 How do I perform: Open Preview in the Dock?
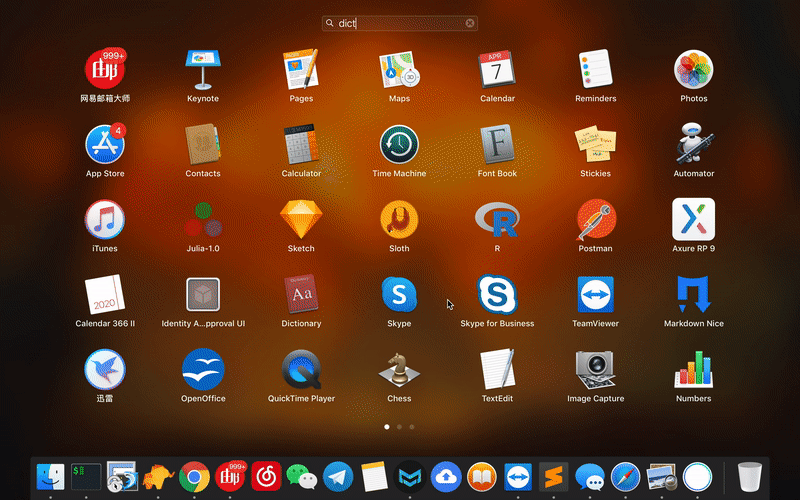tap(662, 477)
